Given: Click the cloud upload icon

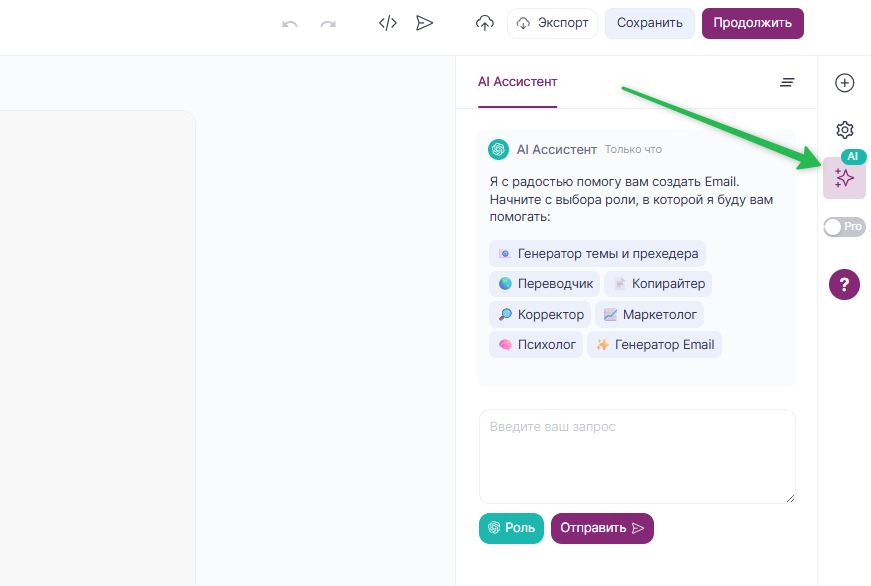Looking at the screenshot, I should [x=484, y=23].
